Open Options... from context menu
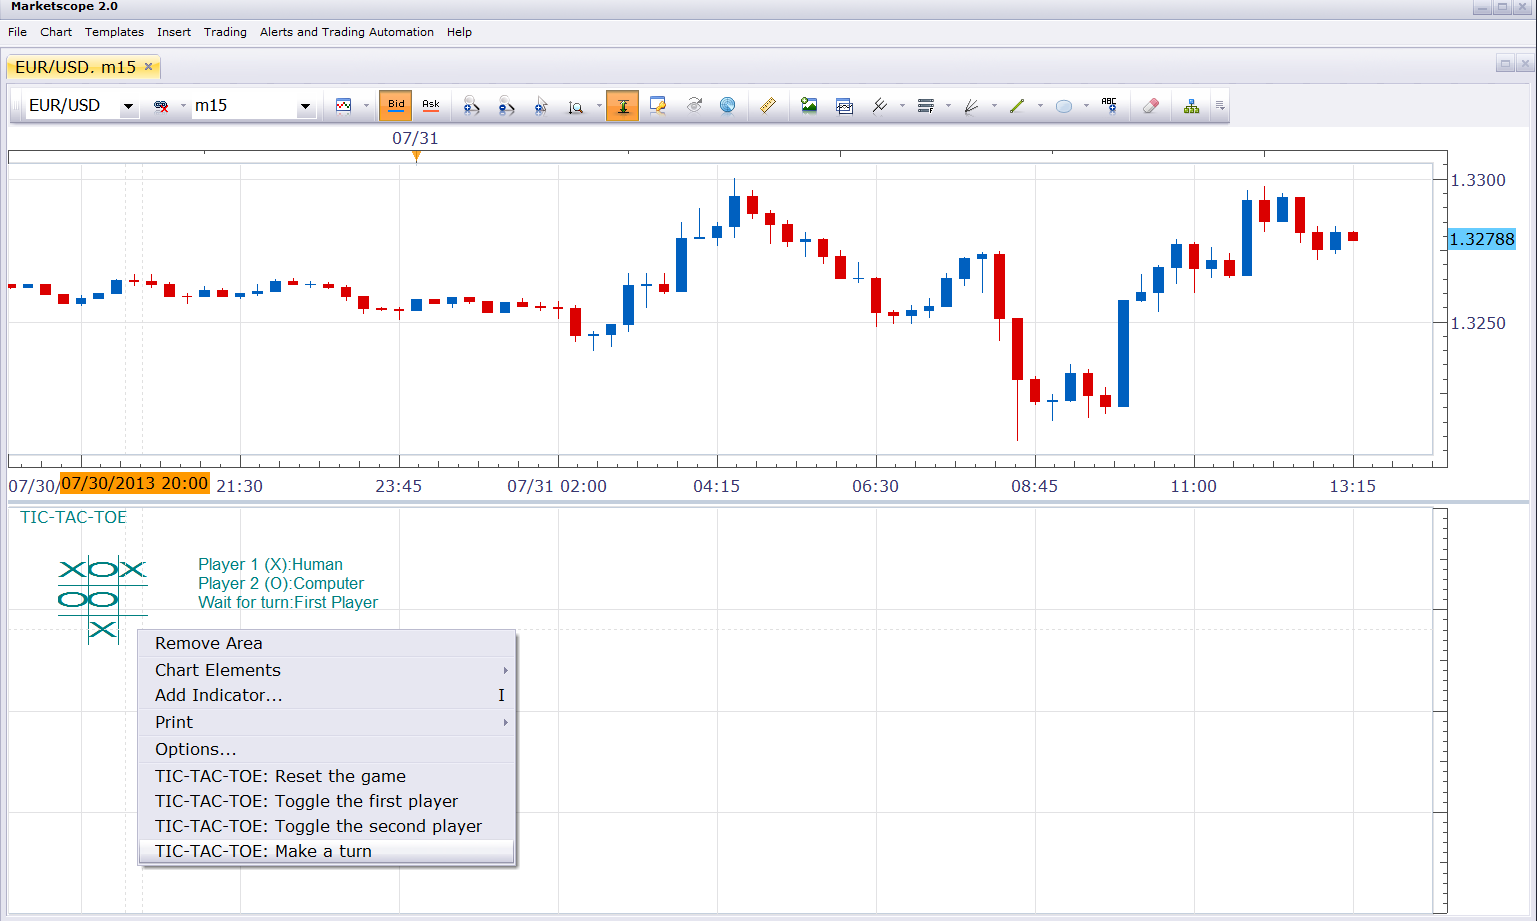 tap(327, 749)
